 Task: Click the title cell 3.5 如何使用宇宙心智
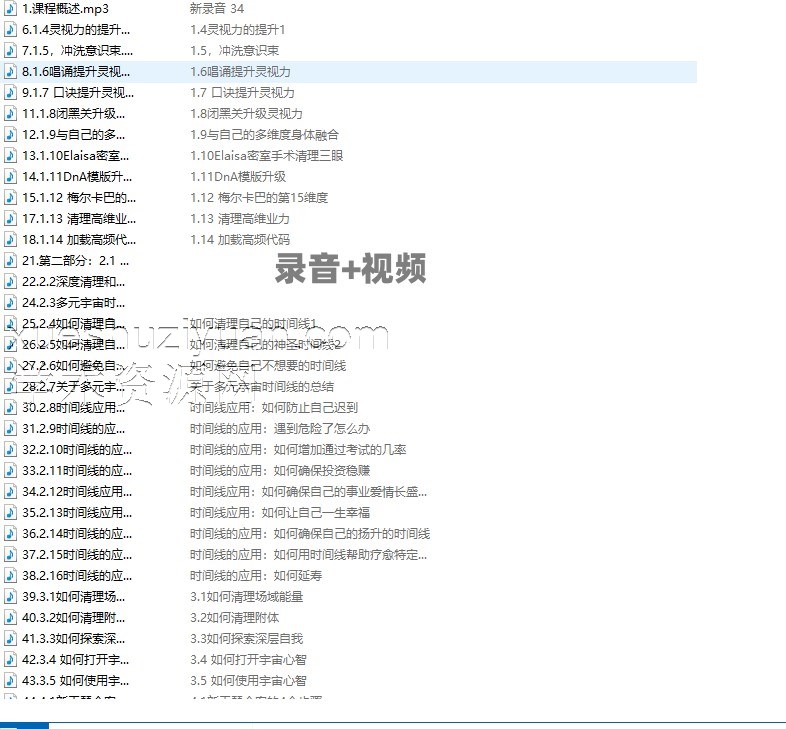click(248, 681)
